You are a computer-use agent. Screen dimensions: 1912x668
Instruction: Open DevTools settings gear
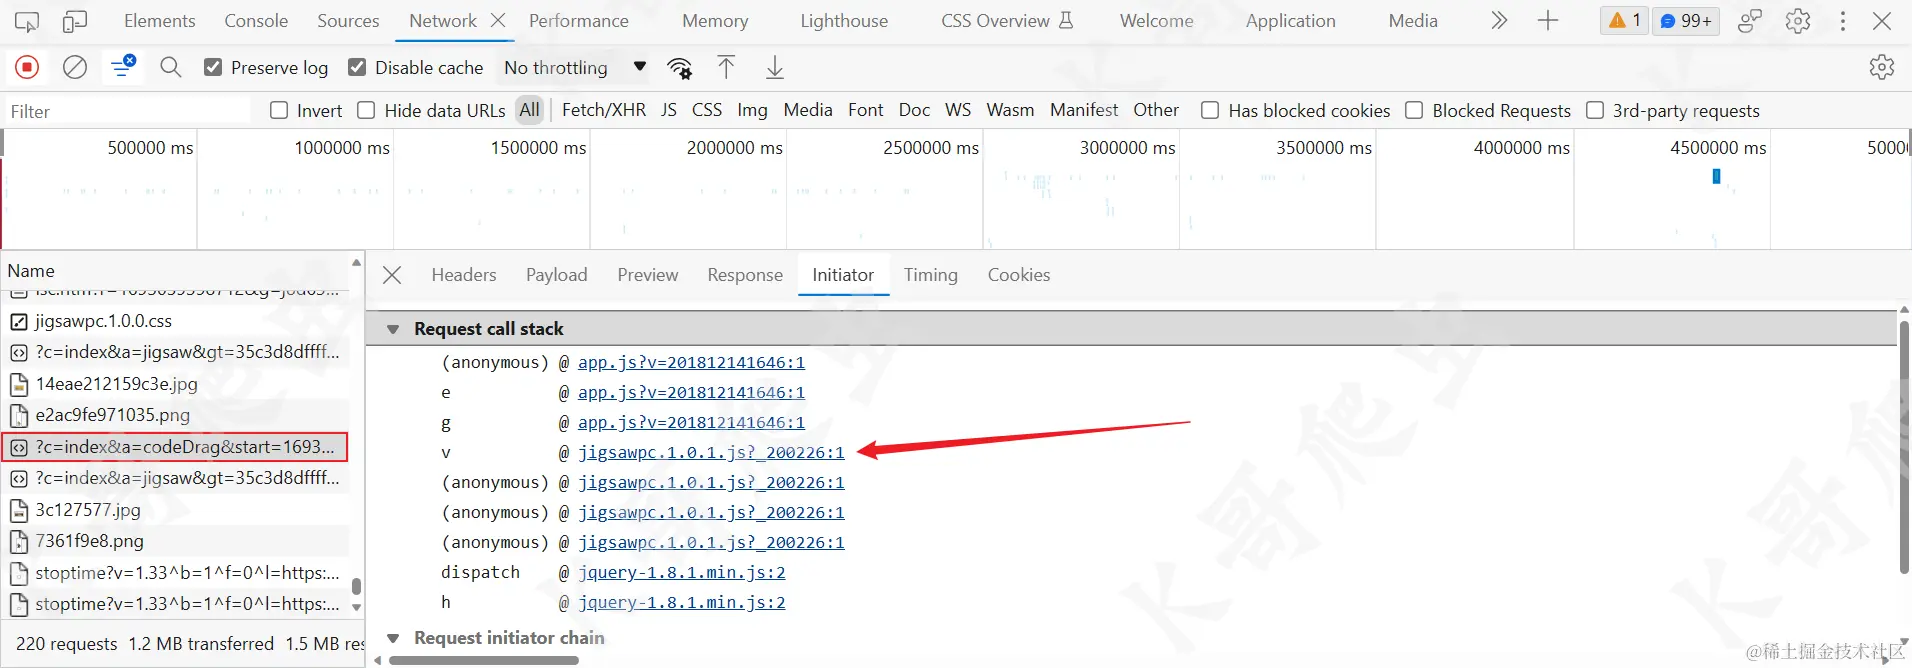[x=1798, y=21]
